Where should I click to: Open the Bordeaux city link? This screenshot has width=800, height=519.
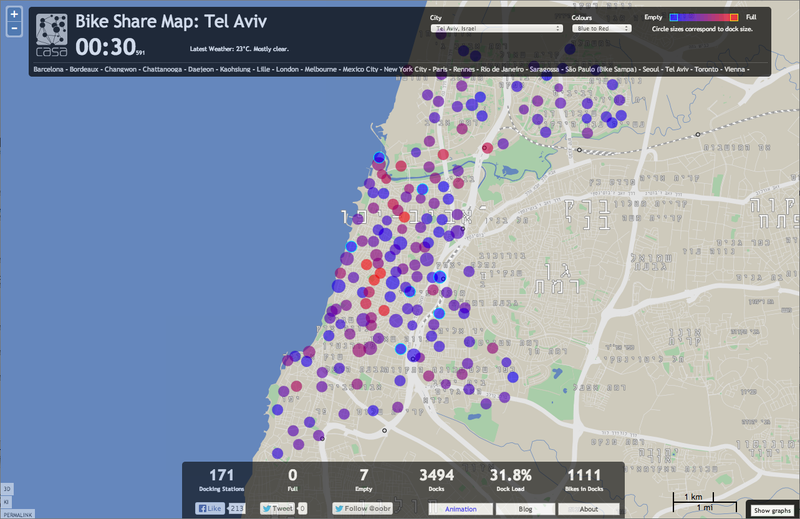tap(84, 69)
